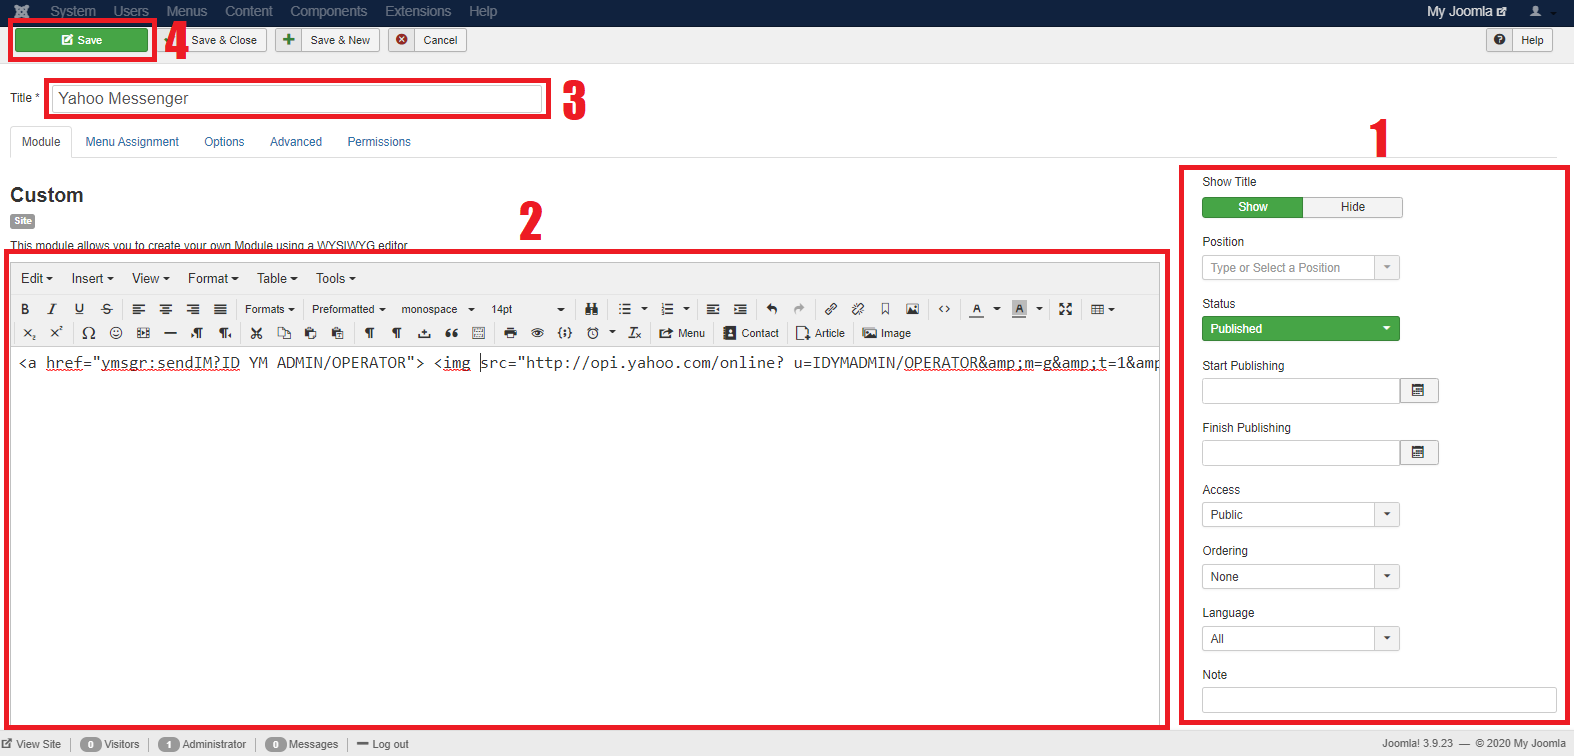The height and width of the screenshot is (756, 1574).
Task: Open the Position dropdown
Action: [x=1300, y=268]
